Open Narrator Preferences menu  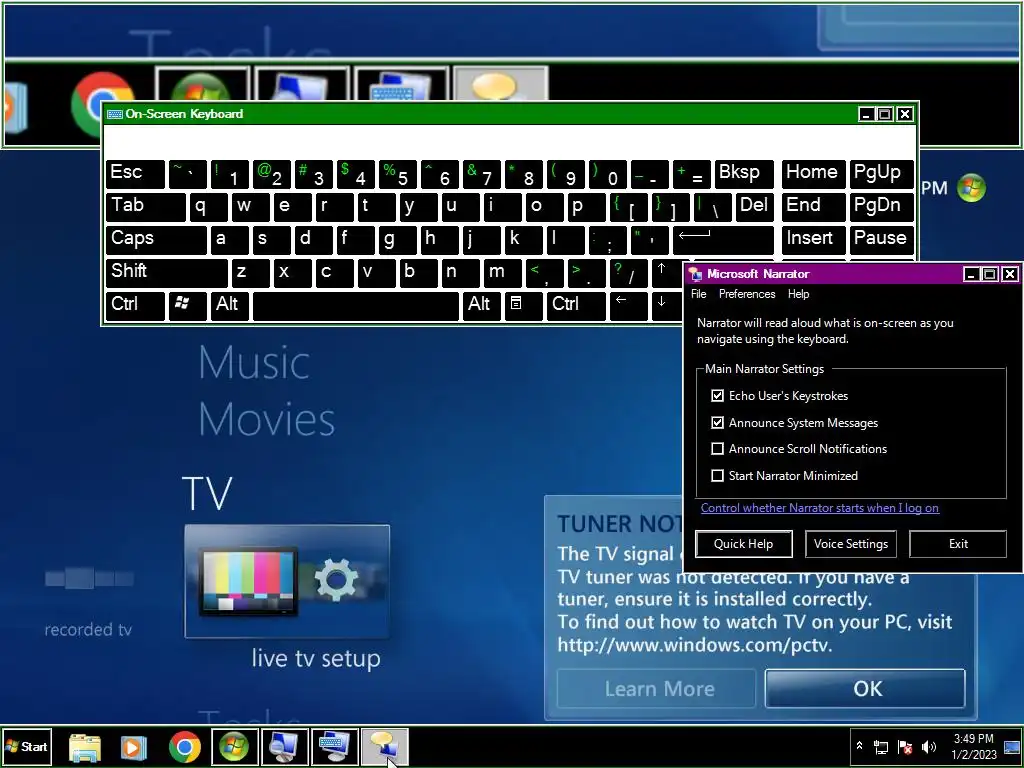[747, 294]
